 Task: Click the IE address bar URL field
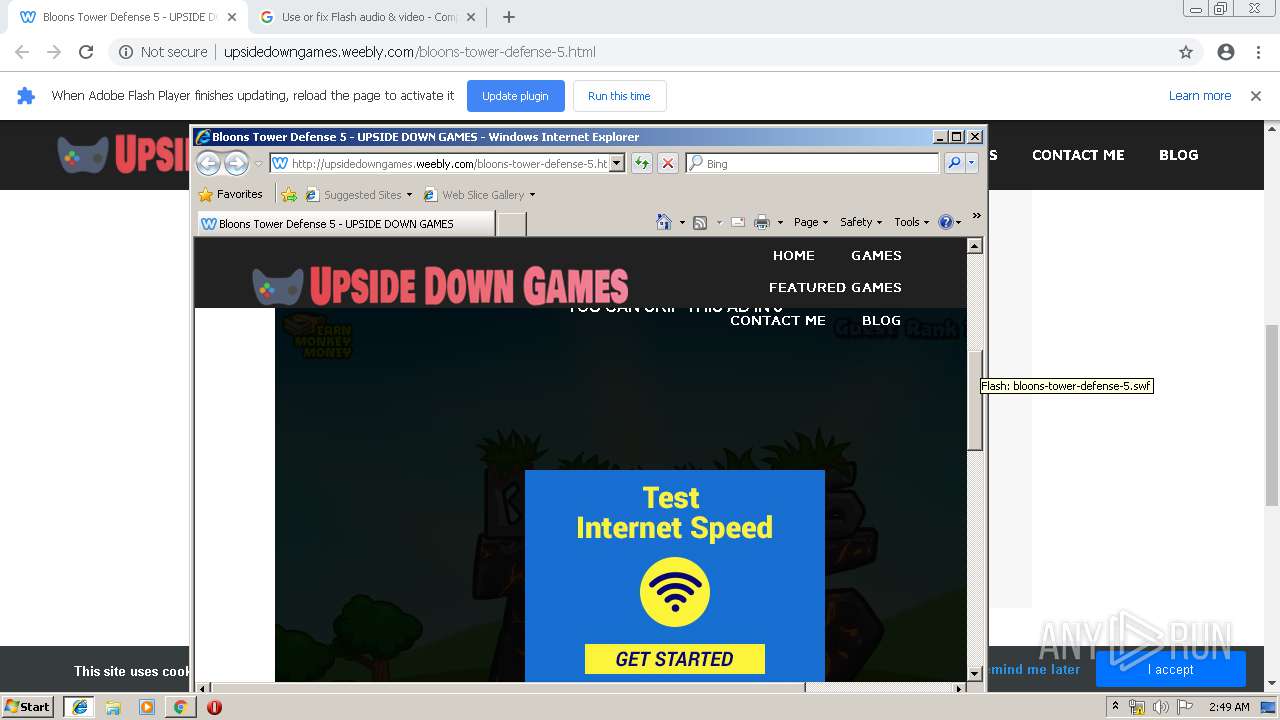[440, 163]
